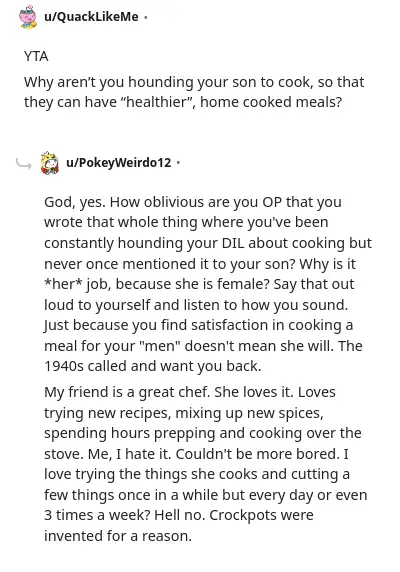Select the YTA verdict text

36,57
